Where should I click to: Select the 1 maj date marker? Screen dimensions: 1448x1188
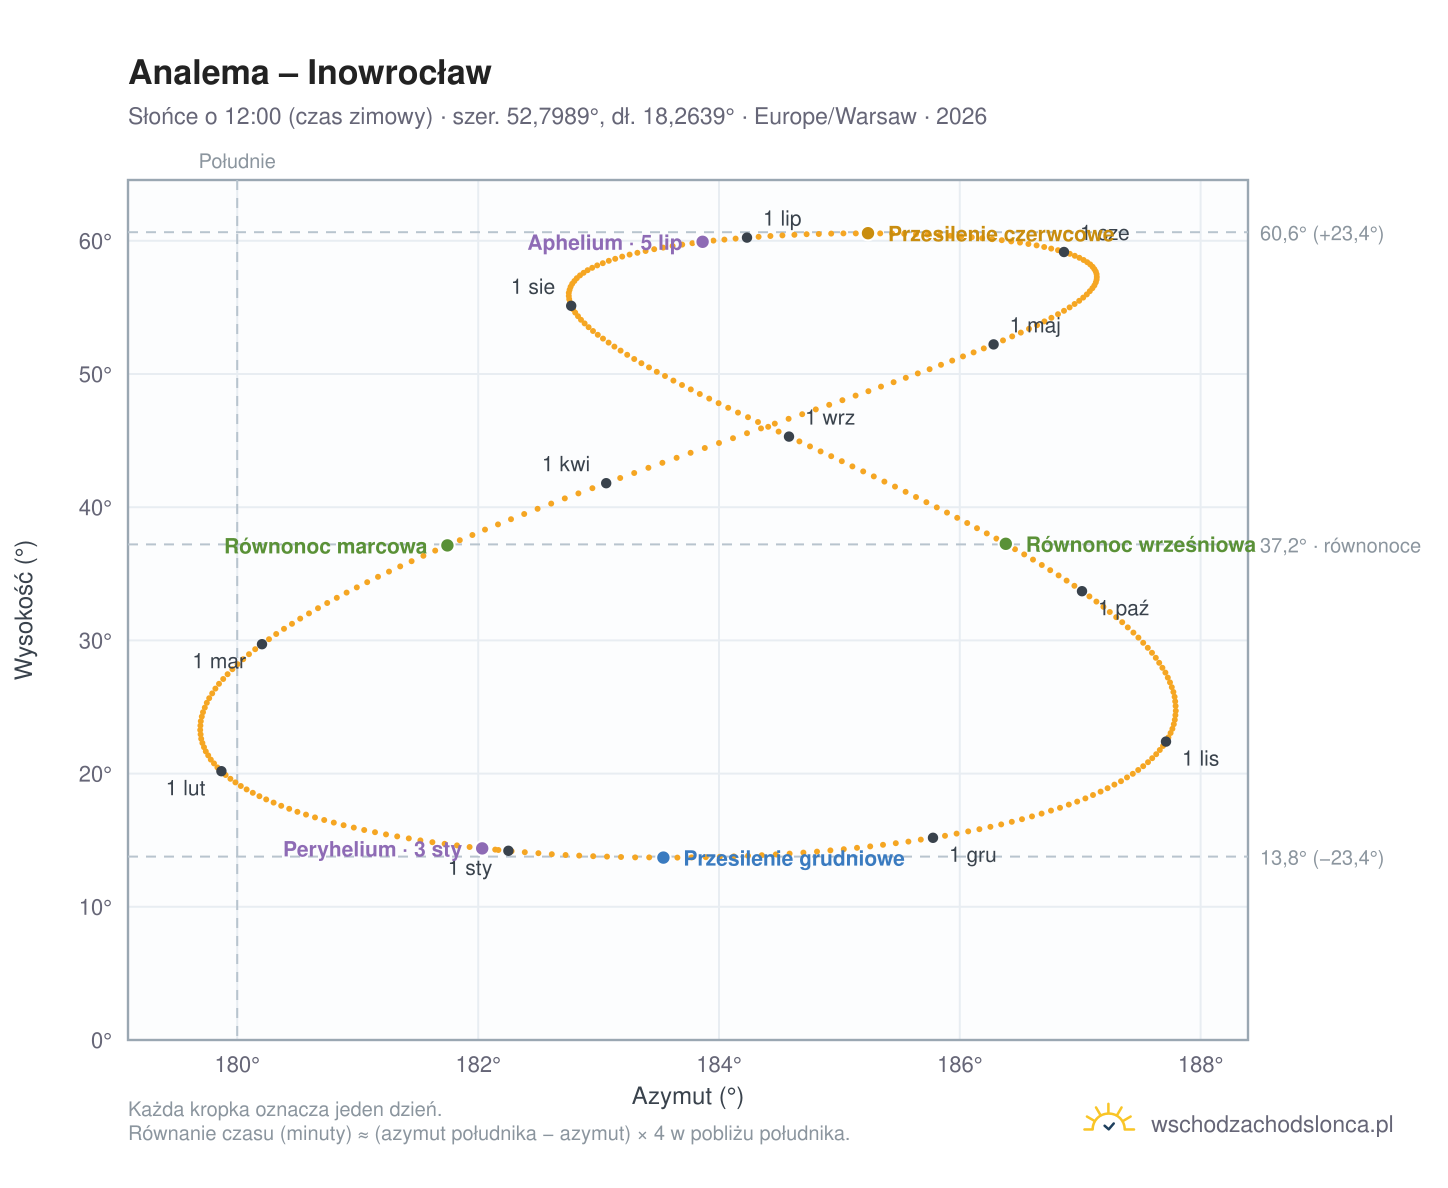(x=994, y=344)
